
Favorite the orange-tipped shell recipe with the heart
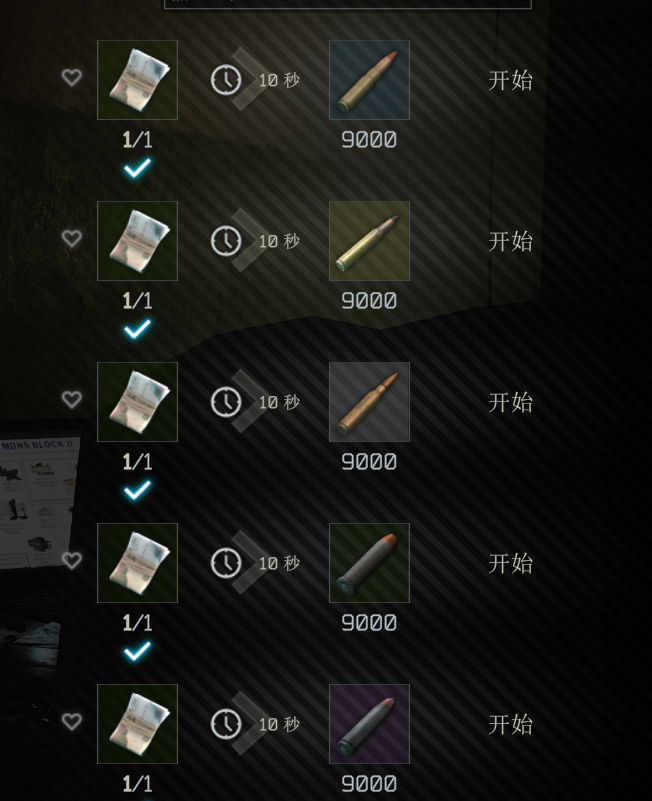[x=72, y=561]
